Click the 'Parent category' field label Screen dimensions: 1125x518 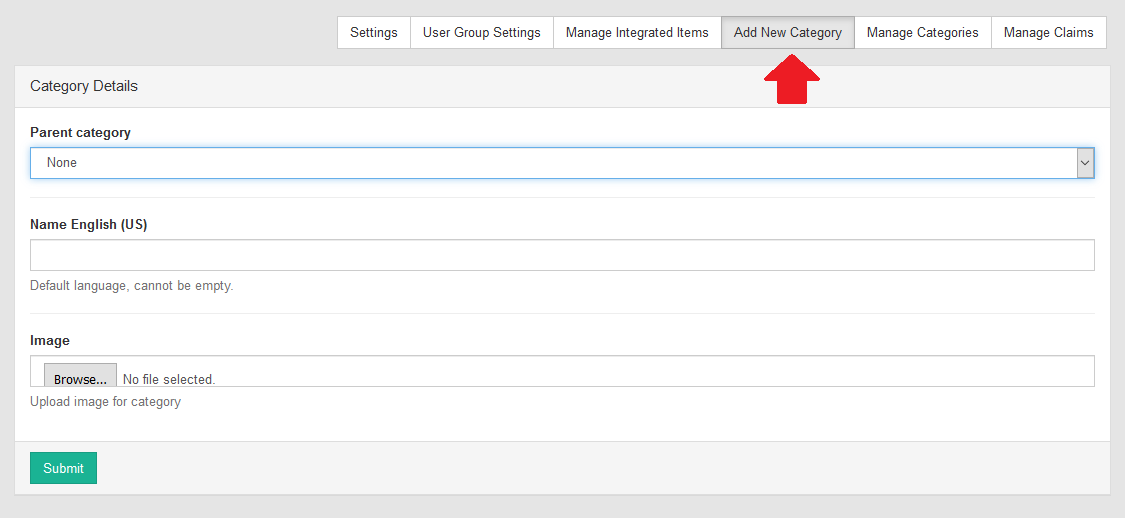(x=80, y=132)
